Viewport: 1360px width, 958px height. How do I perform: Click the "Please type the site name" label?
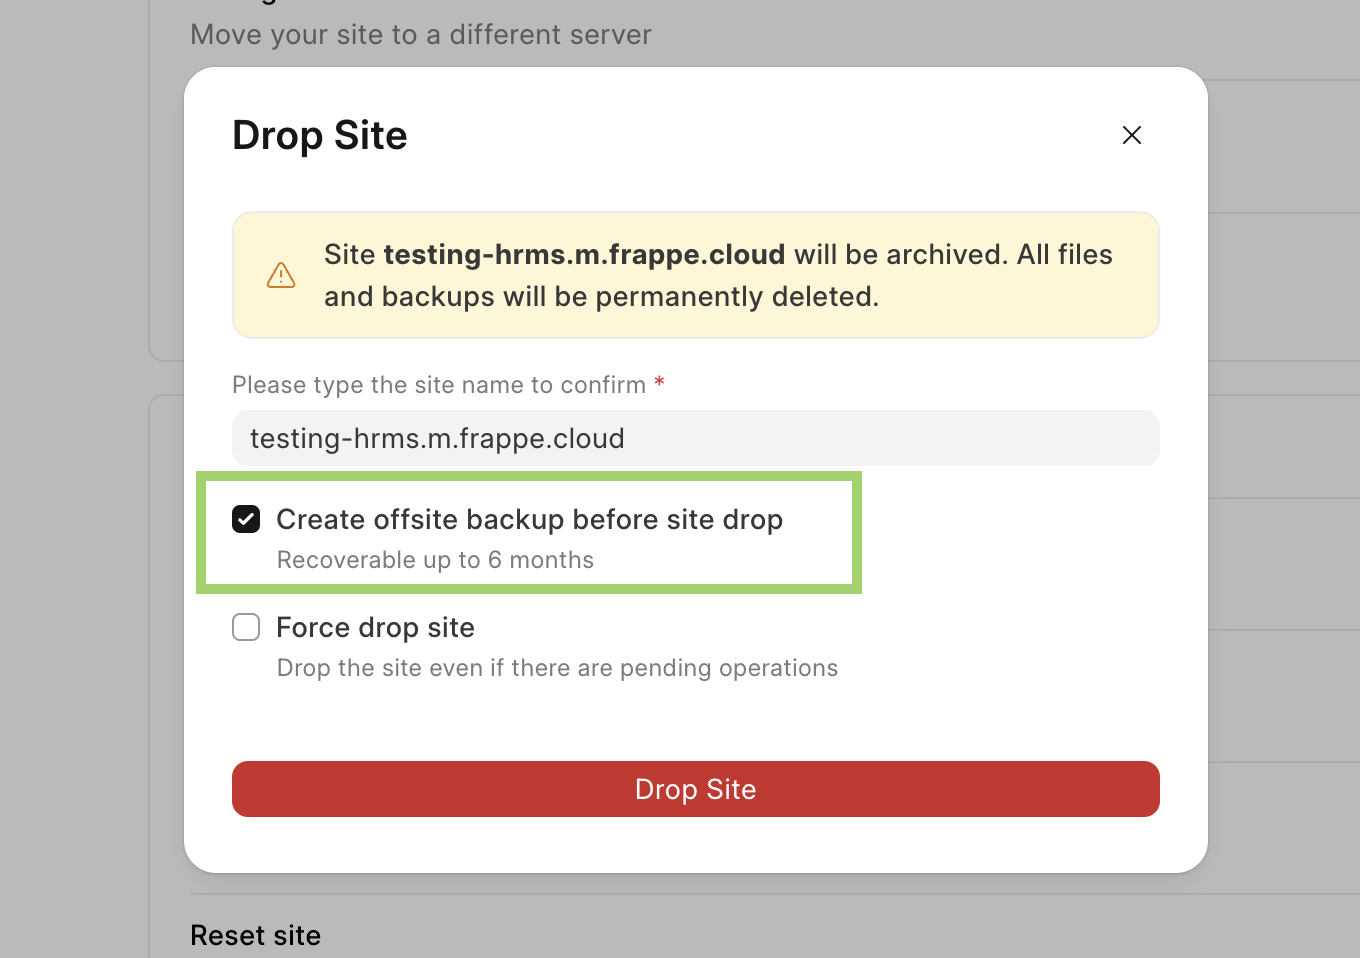click(x=438, y=385)
